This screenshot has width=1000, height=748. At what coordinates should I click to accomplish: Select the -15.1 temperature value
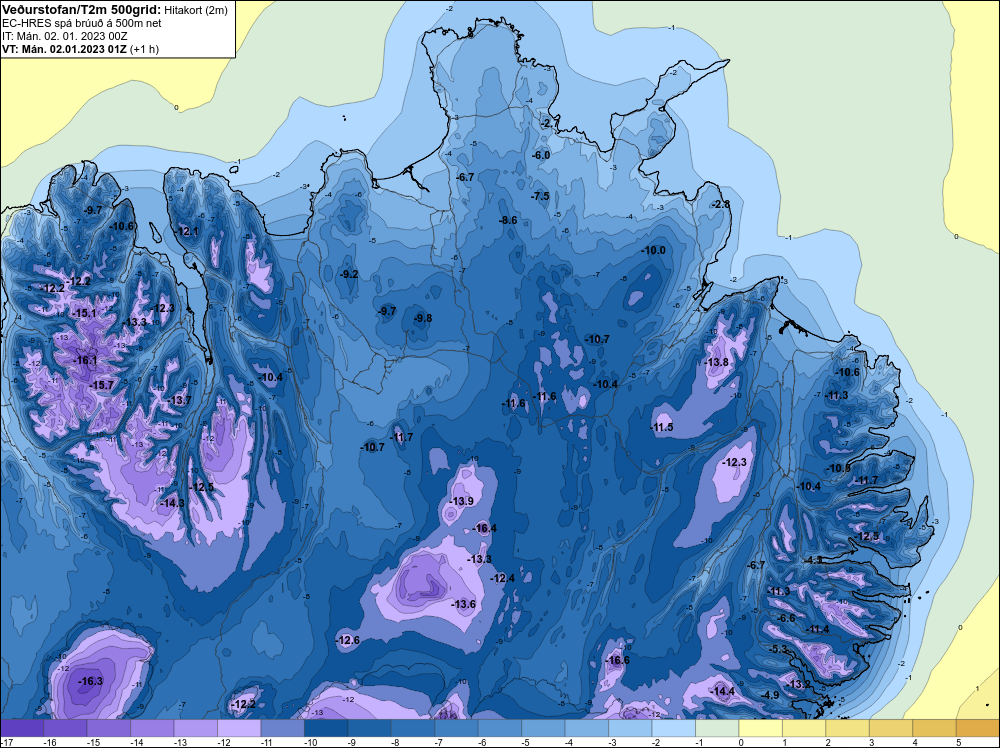(x=84, y=313)
